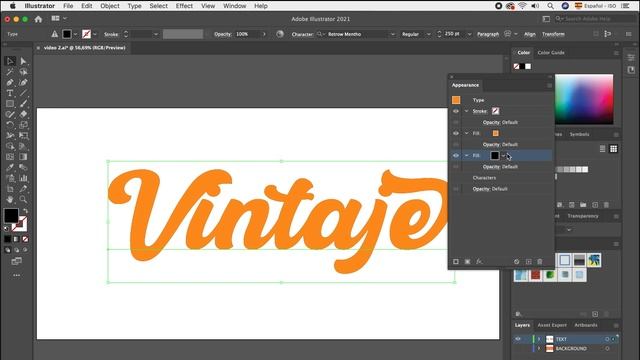Open the Paragraph options link
Viewport: 640px width, 360px height.
[488, 34]
